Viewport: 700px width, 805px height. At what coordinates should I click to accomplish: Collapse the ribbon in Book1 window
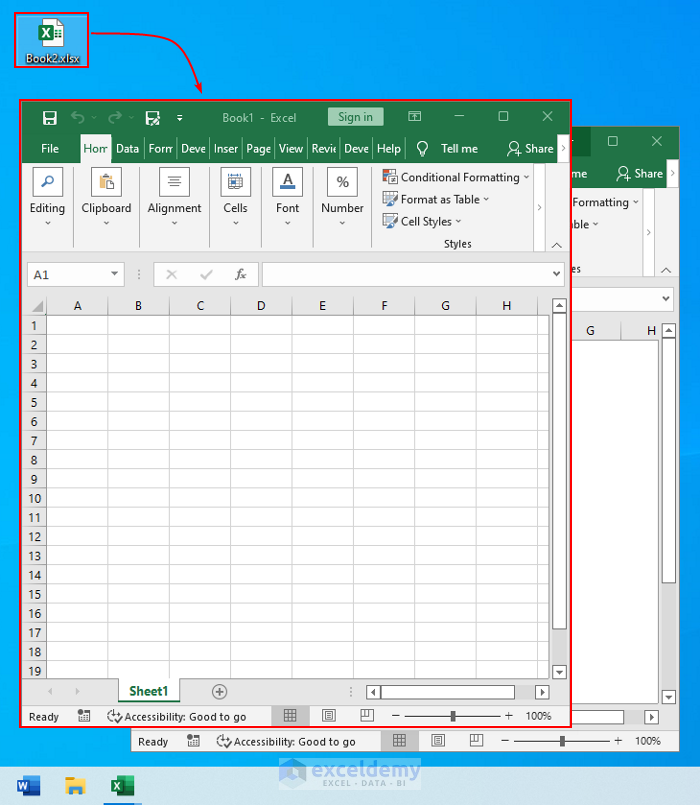[x=557, y=245]
